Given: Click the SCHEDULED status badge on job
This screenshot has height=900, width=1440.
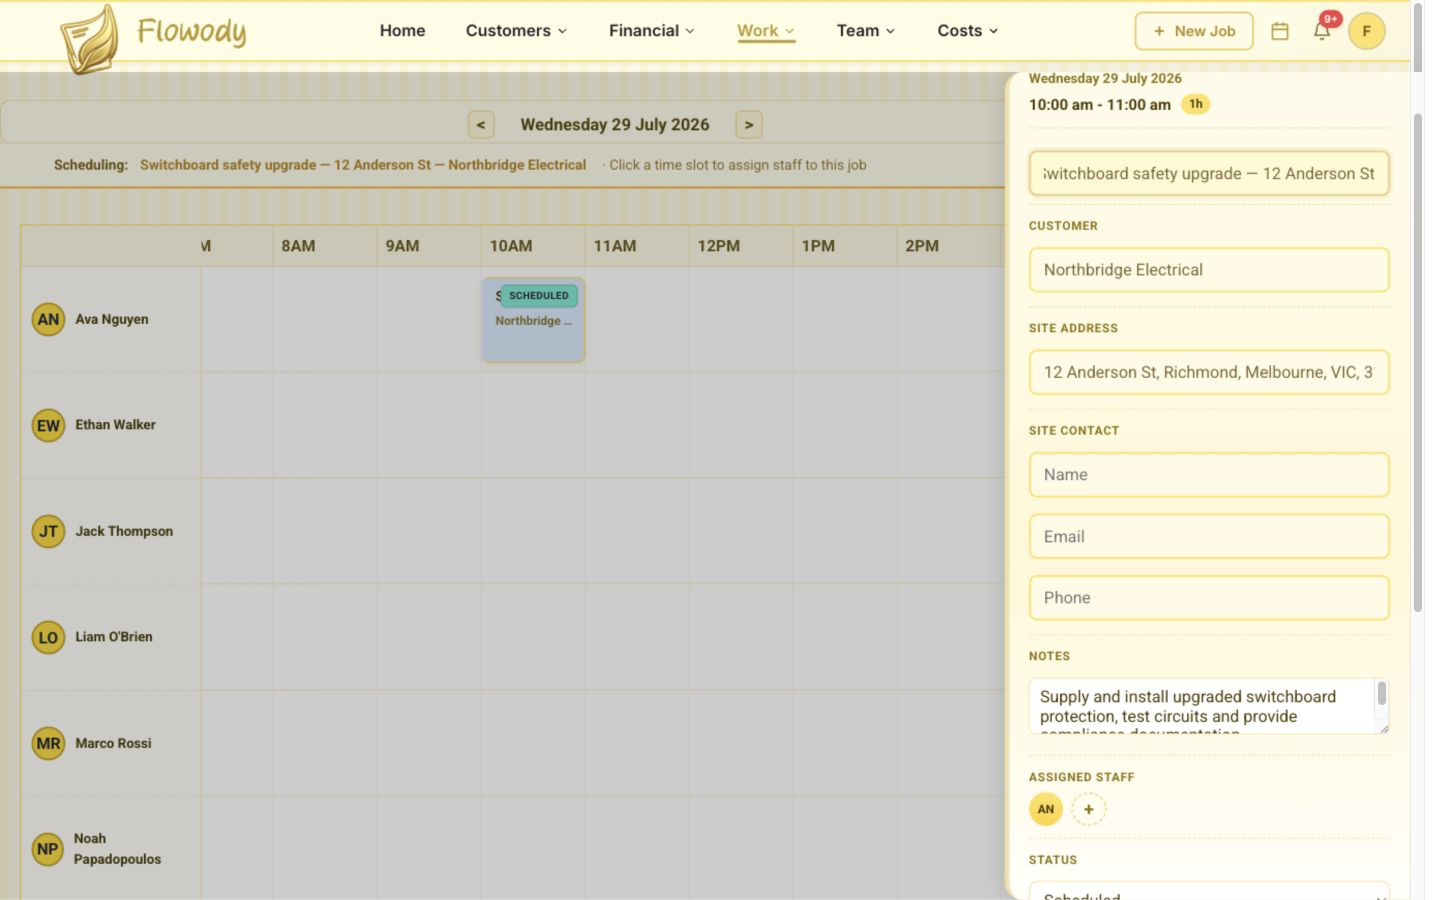Looking at the screenshot, I should 539,296.
